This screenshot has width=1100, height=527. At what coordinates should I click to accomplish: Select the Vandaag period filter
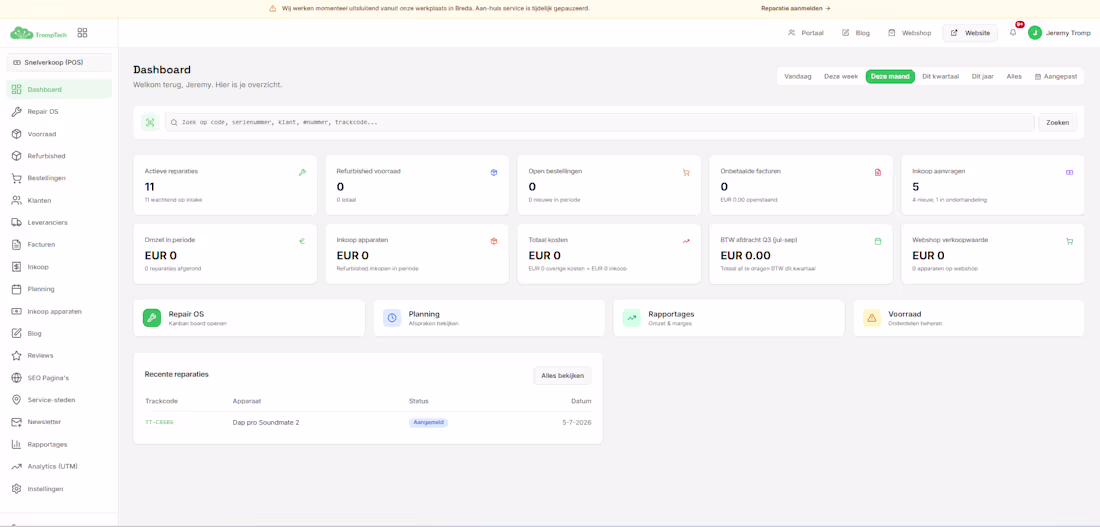point(798,76)
